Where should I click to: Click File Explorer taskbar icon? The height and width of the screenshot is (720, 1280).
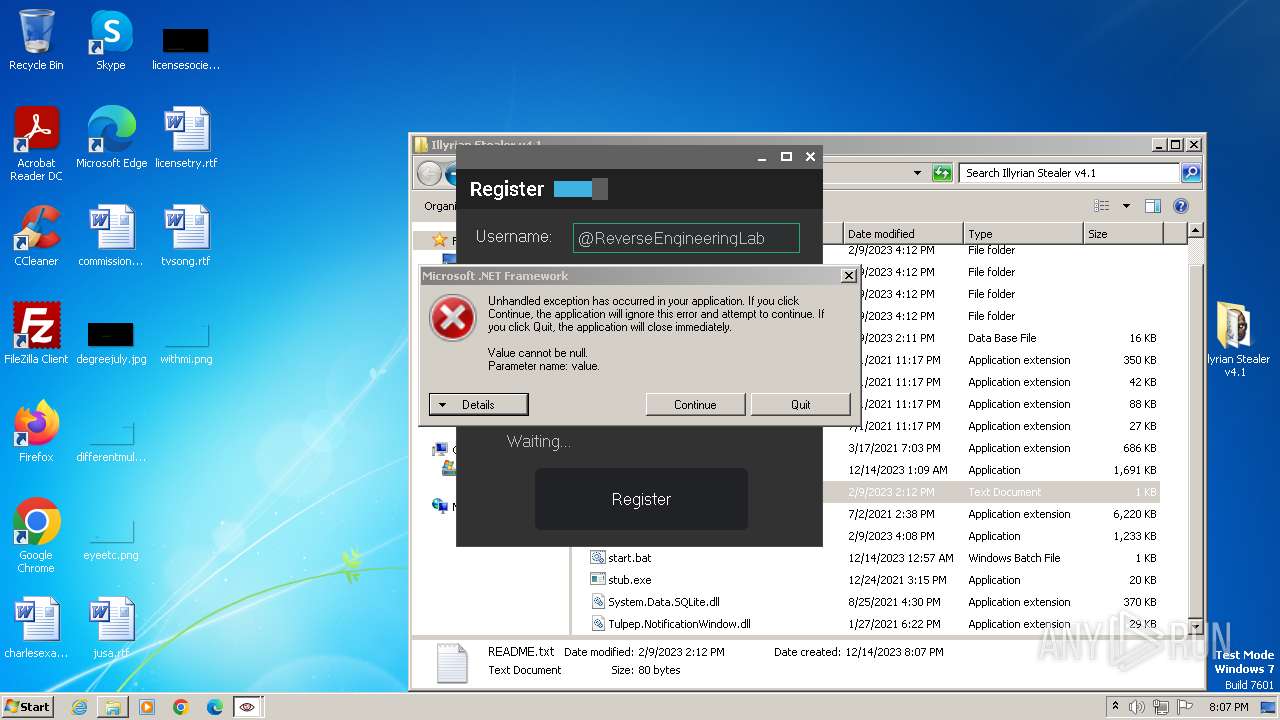(x=113, y=707)
